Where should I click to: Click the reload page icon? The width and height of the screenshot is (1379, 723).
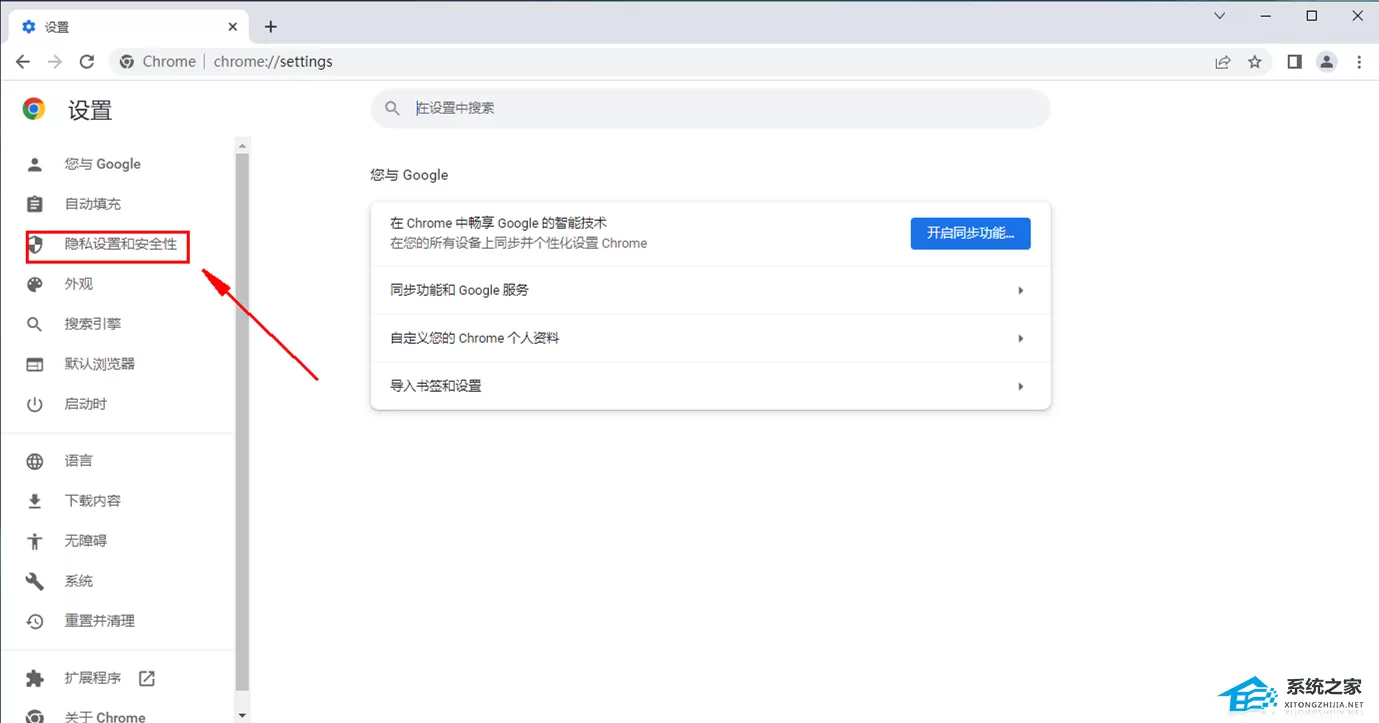tap(87, 61)
